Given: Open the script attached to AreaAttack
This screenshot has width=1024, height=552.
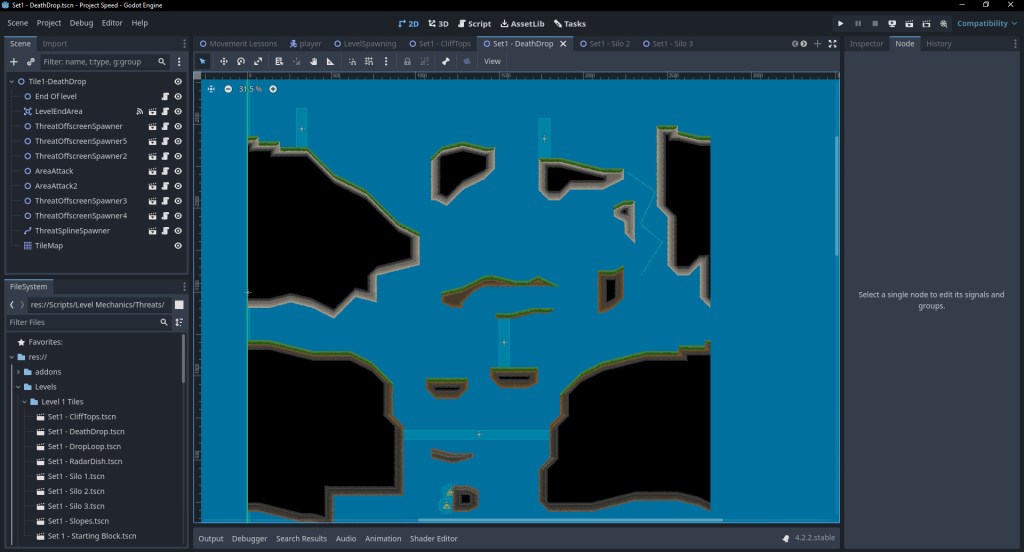Looking at the screenshot, I should [165, 171].
